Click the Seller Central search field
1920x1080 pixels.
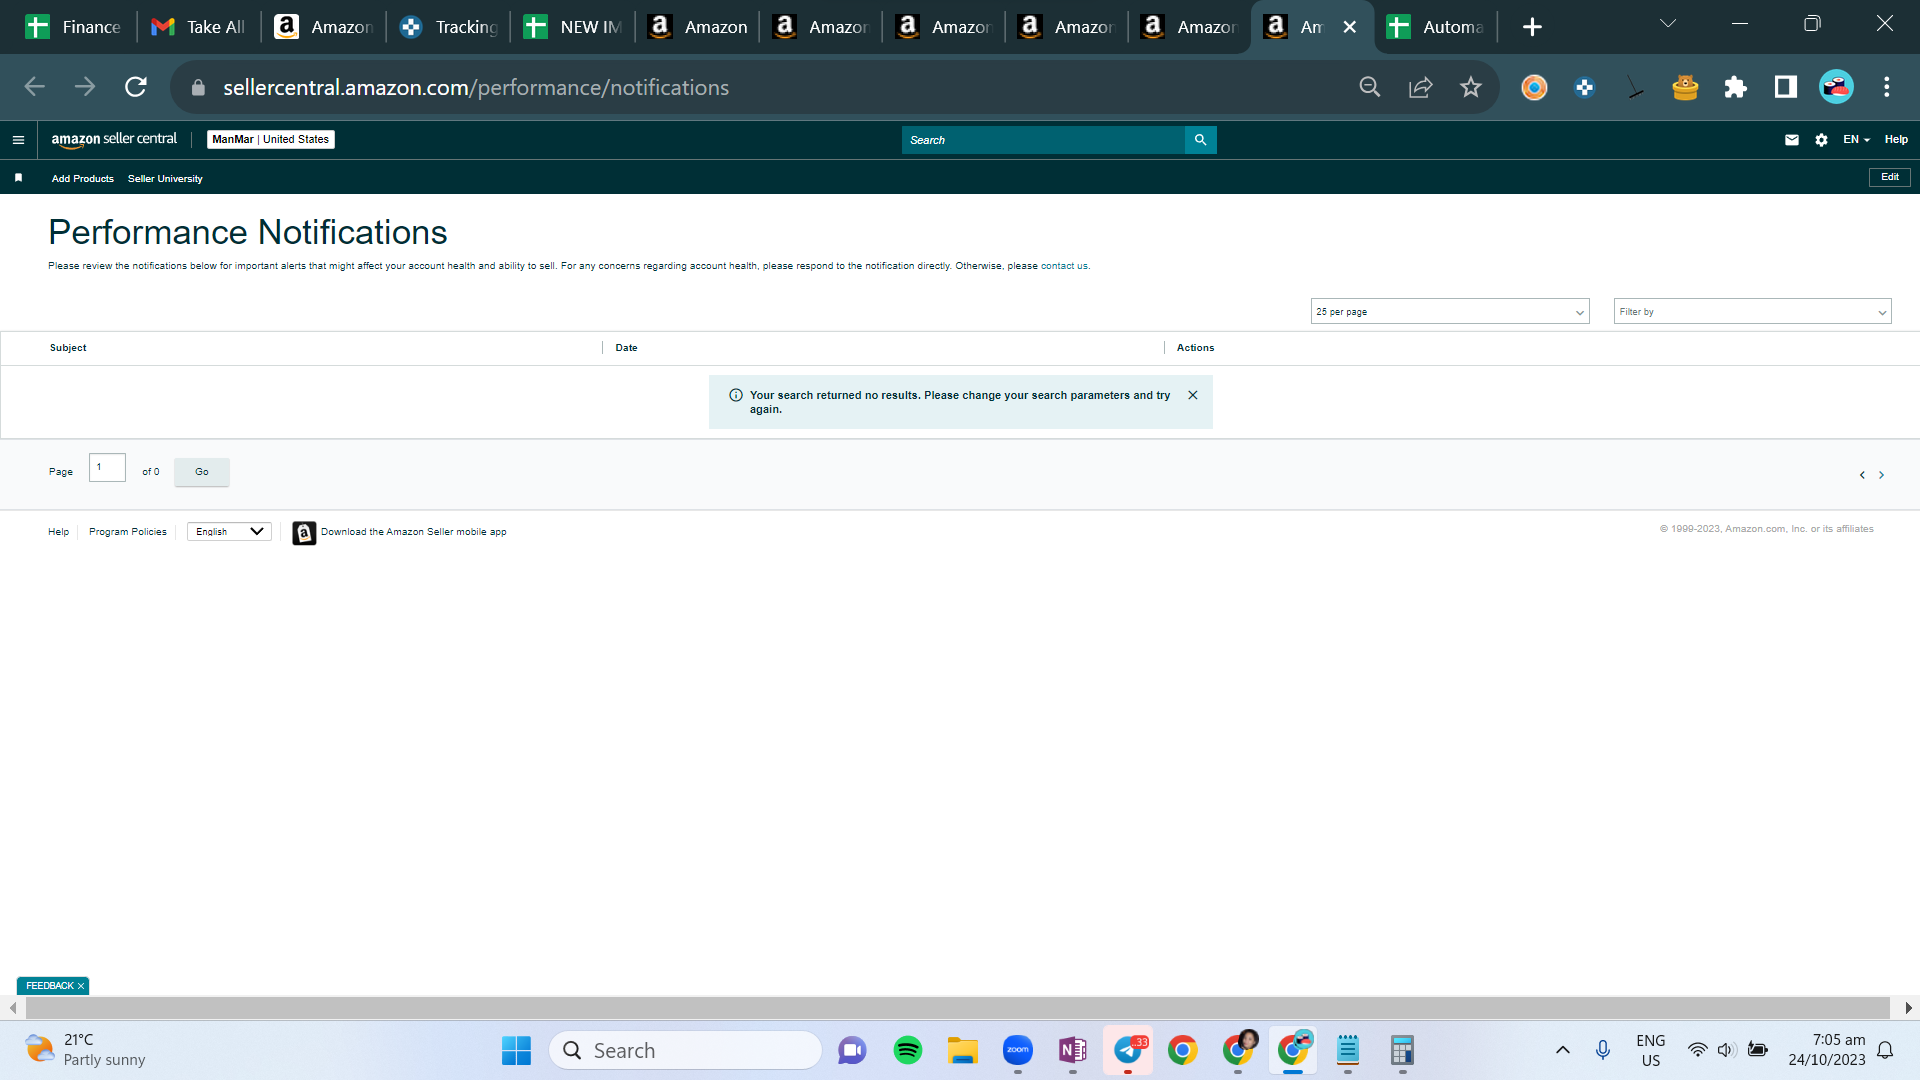click(1043, 140)
